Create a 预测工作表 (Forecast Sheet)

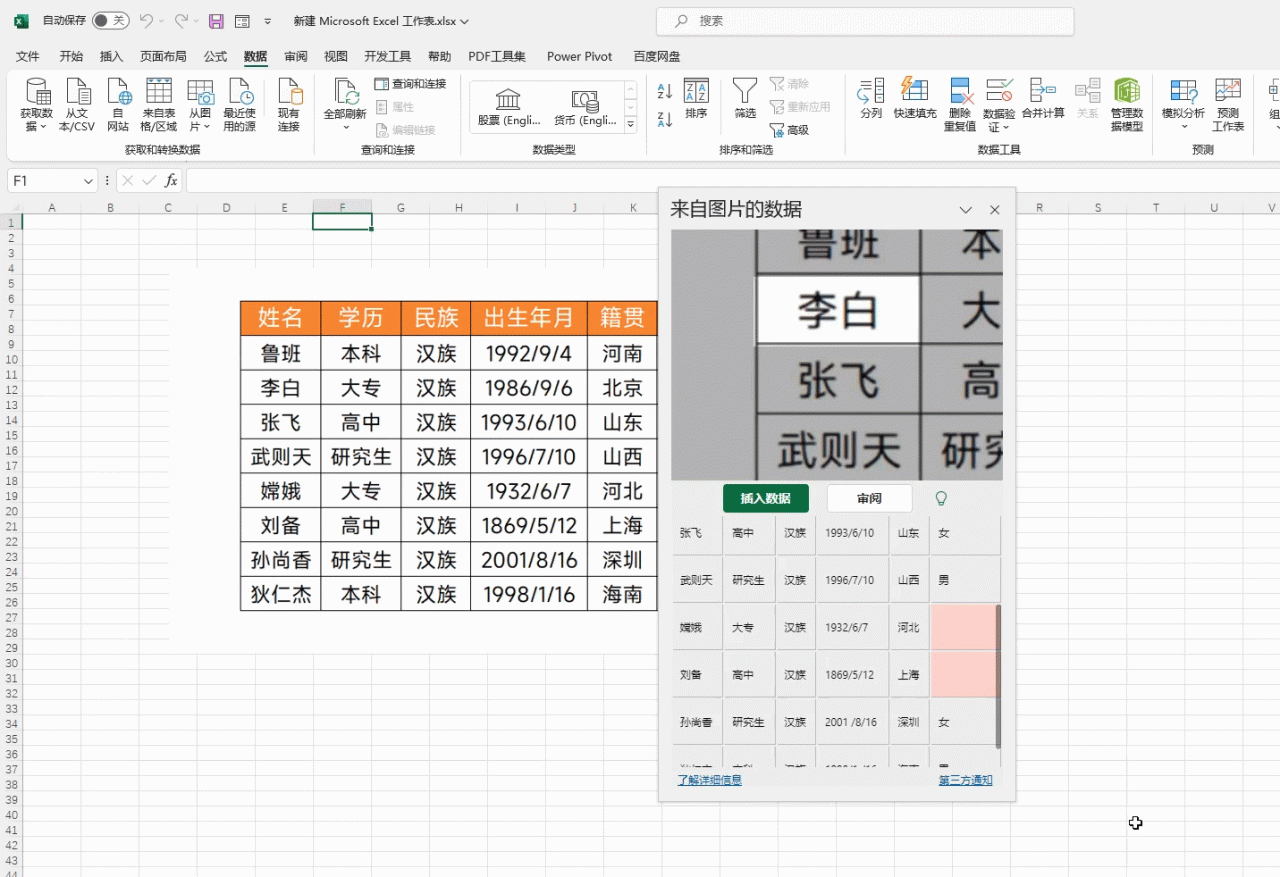tap(1228, 105)
